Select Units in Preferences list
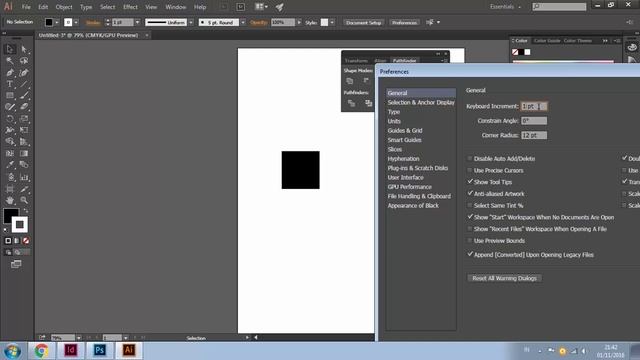The height and width of the screenshot is (360, 640). pyautogui.click(x=394, y=121)
